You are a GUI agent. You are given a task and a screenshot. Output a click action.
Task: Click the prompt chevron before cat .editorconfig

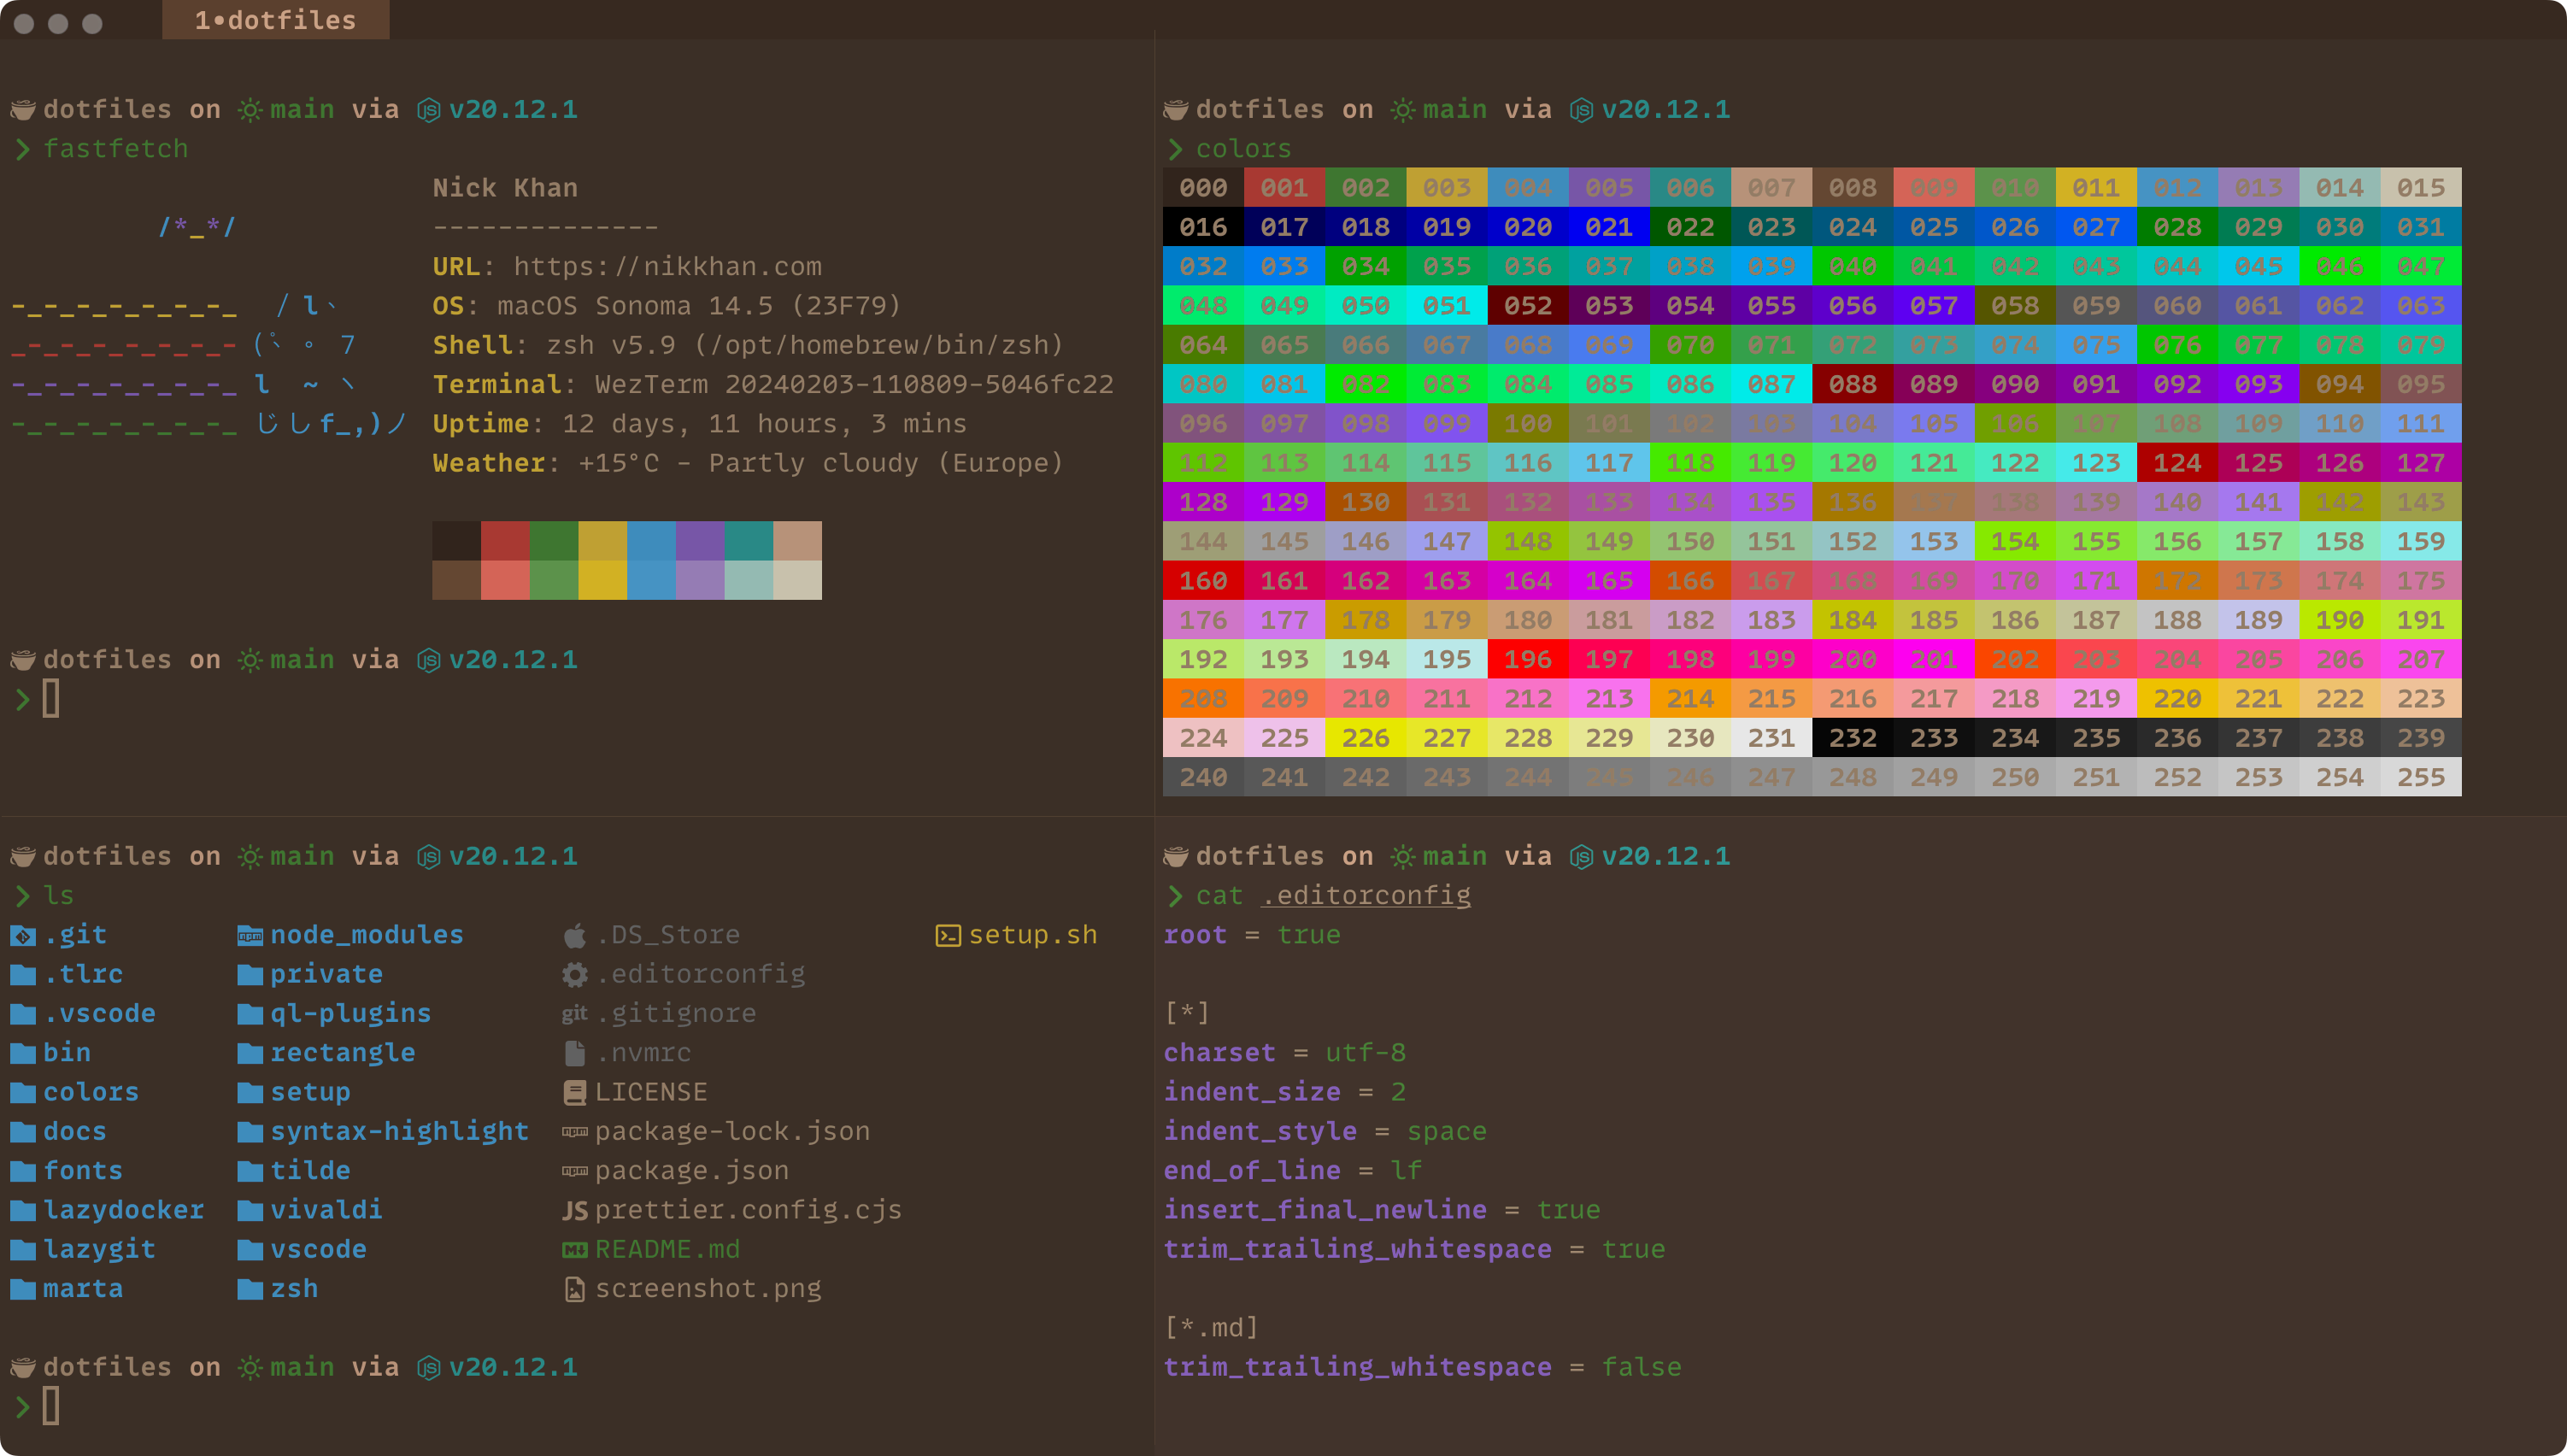(1175, 896)
